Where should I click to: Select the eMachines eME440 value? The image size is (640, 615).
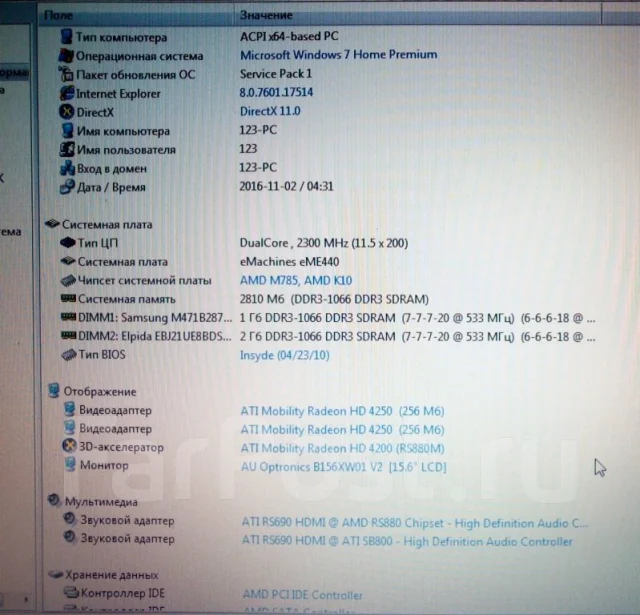pyautogui.click(x=289, y=262)
